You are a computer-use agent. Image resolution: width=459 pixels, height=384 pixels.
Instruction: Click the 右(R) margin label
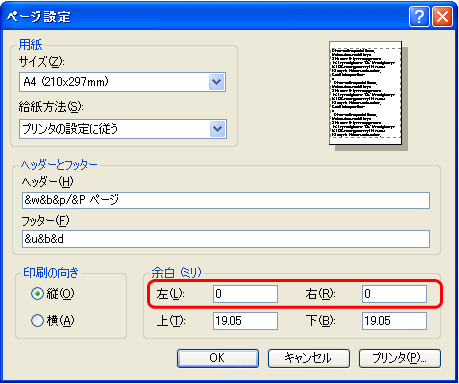[320, 294]
